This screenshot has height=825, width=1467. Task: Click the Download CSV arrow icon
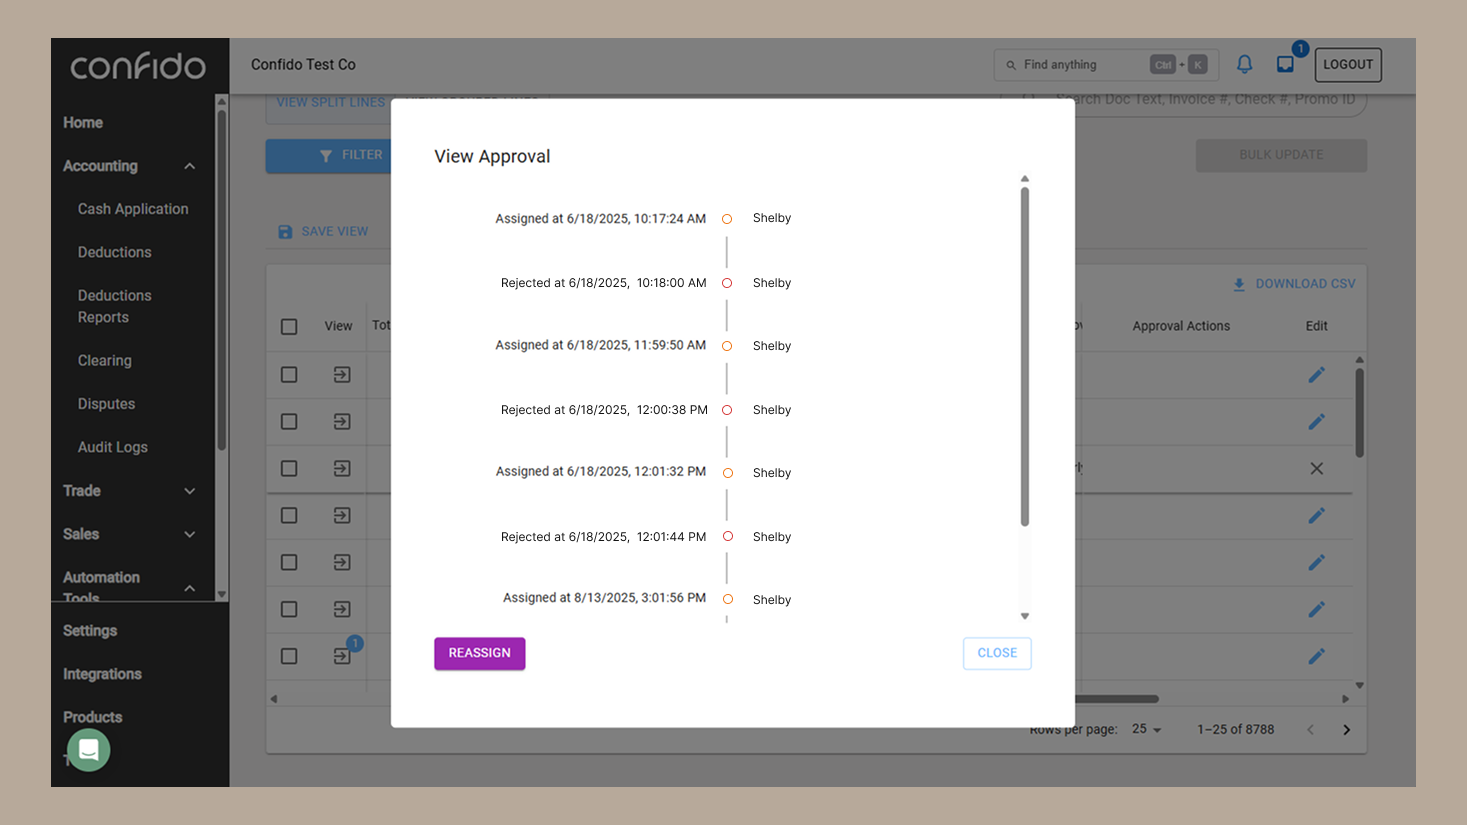pos(1239,284)
